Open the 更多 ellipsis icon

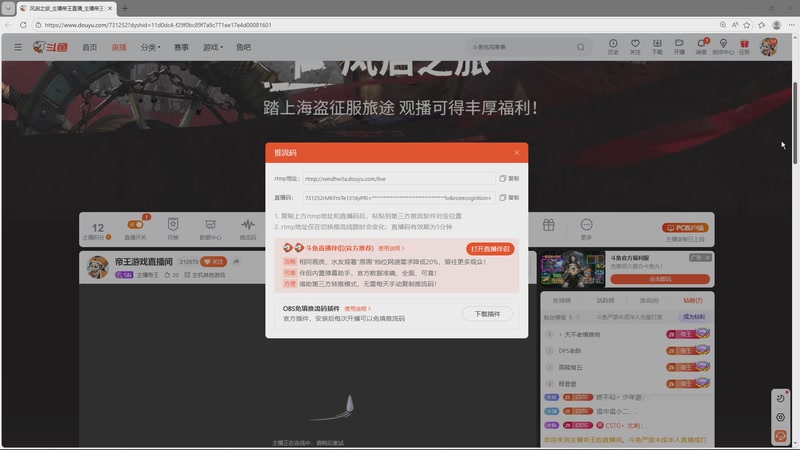pyautogui.click(x=586, y=229)
